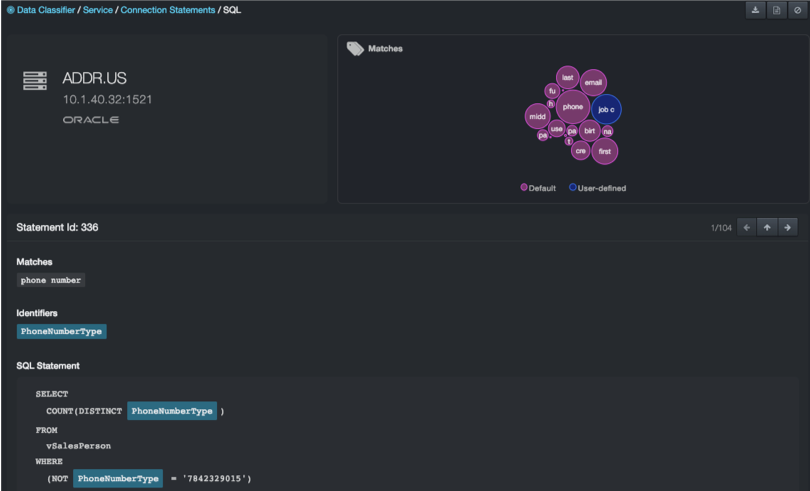
Task: Go to next statement with right arrow
Action: (x=788, y=227)
